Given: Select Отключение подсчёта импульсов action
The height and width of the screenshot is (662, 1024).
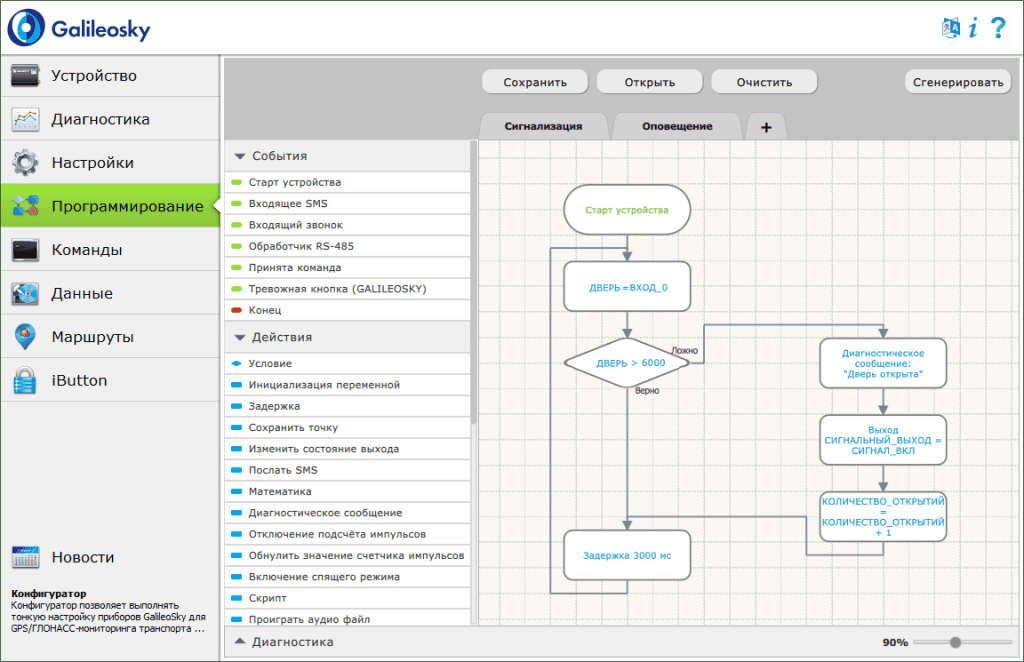Looking at the screenshot, I should pos(347,534).
